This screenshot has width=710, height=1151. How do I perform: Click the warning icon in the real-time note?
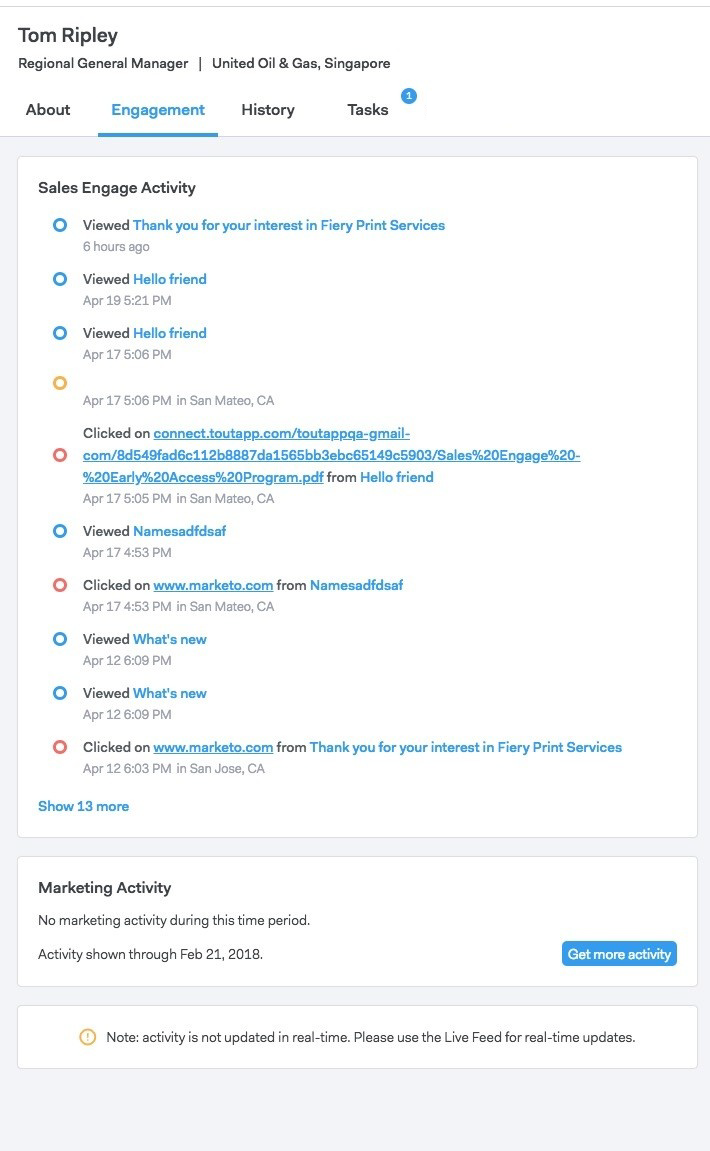87,1037
